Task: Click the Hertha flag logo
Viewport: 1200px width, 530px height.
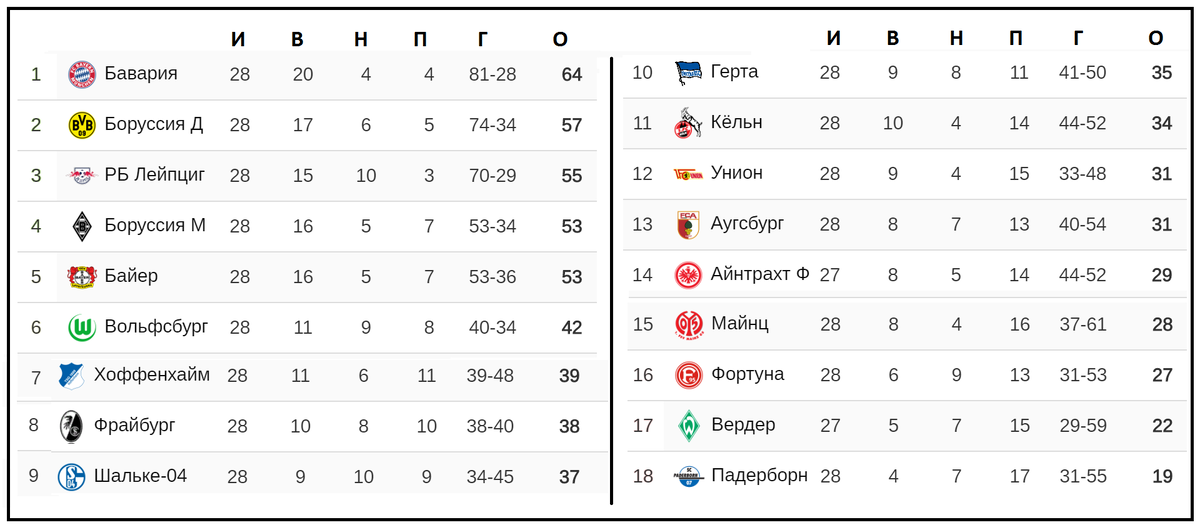Action: (x=688, y=73)
